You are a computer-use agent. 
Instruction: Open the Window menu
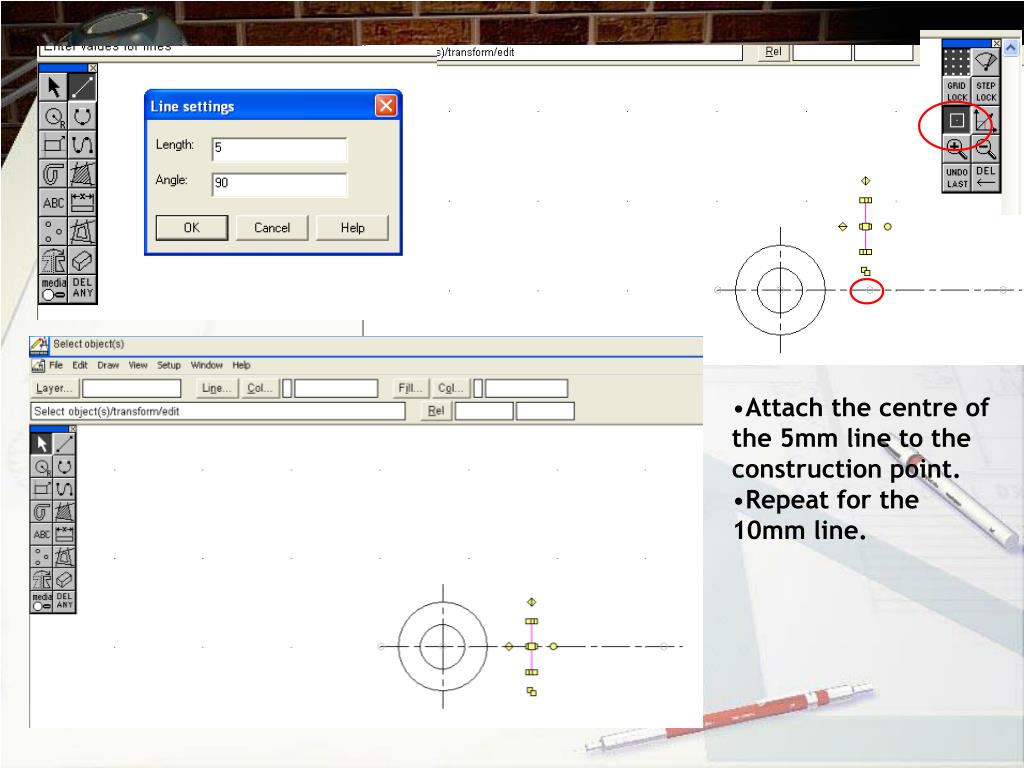coord(206,365)
